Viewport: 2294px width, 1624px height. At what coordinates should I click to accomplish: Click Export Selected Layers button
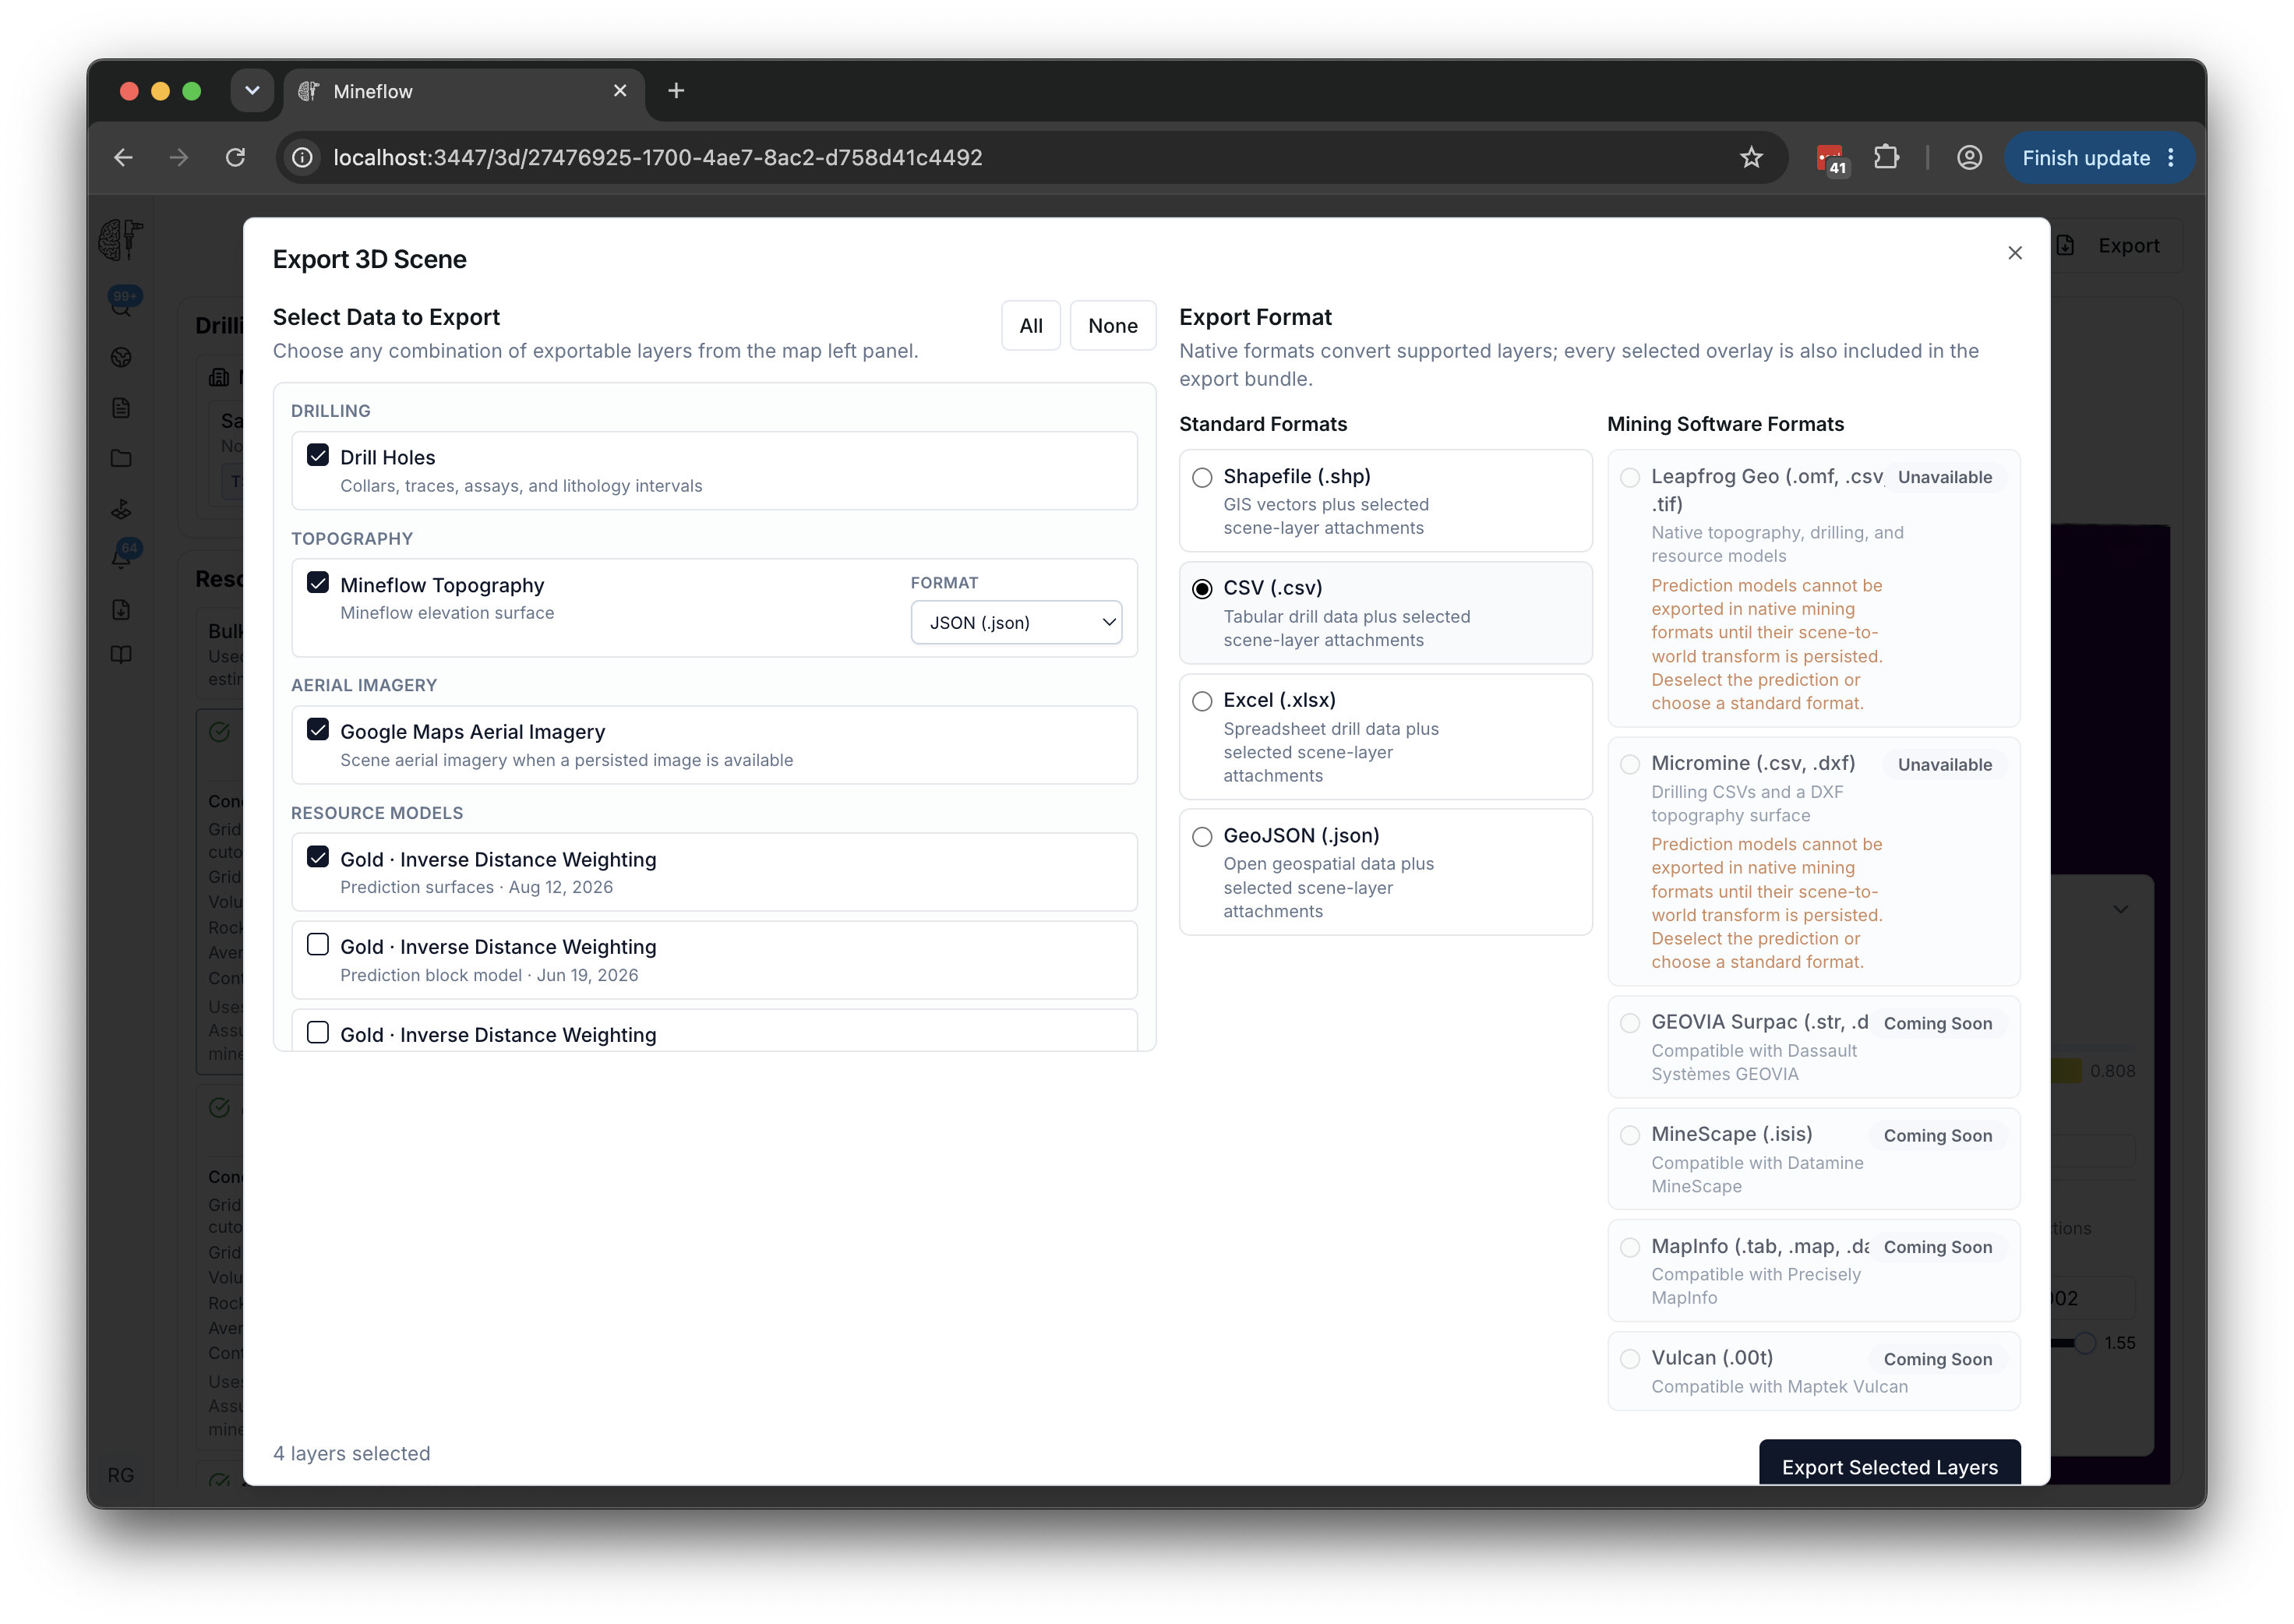[x=1889, y=1464]
